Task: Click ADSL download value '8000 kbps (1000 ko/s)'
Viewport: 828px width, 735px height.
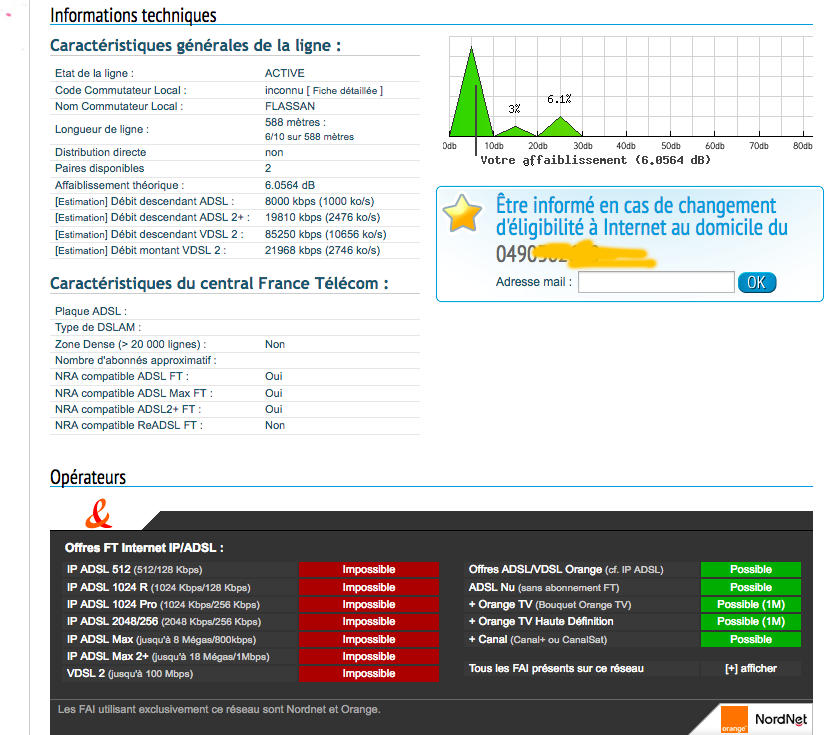Action: click(319, 201)
